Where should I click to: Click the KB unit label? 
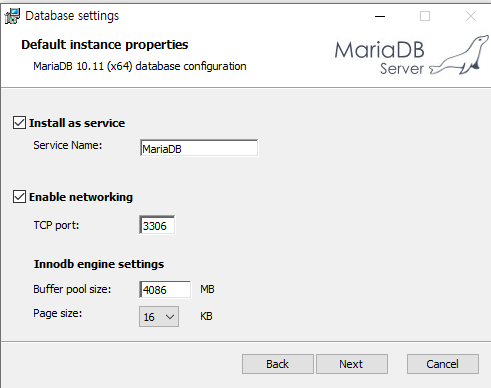(206, 316)
